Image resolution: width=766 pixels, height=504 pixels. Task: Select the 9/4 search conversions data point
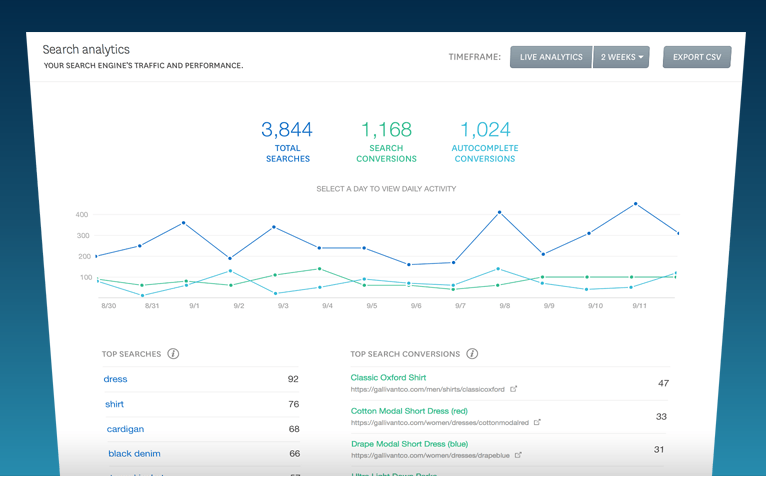(x=319, y=269)
